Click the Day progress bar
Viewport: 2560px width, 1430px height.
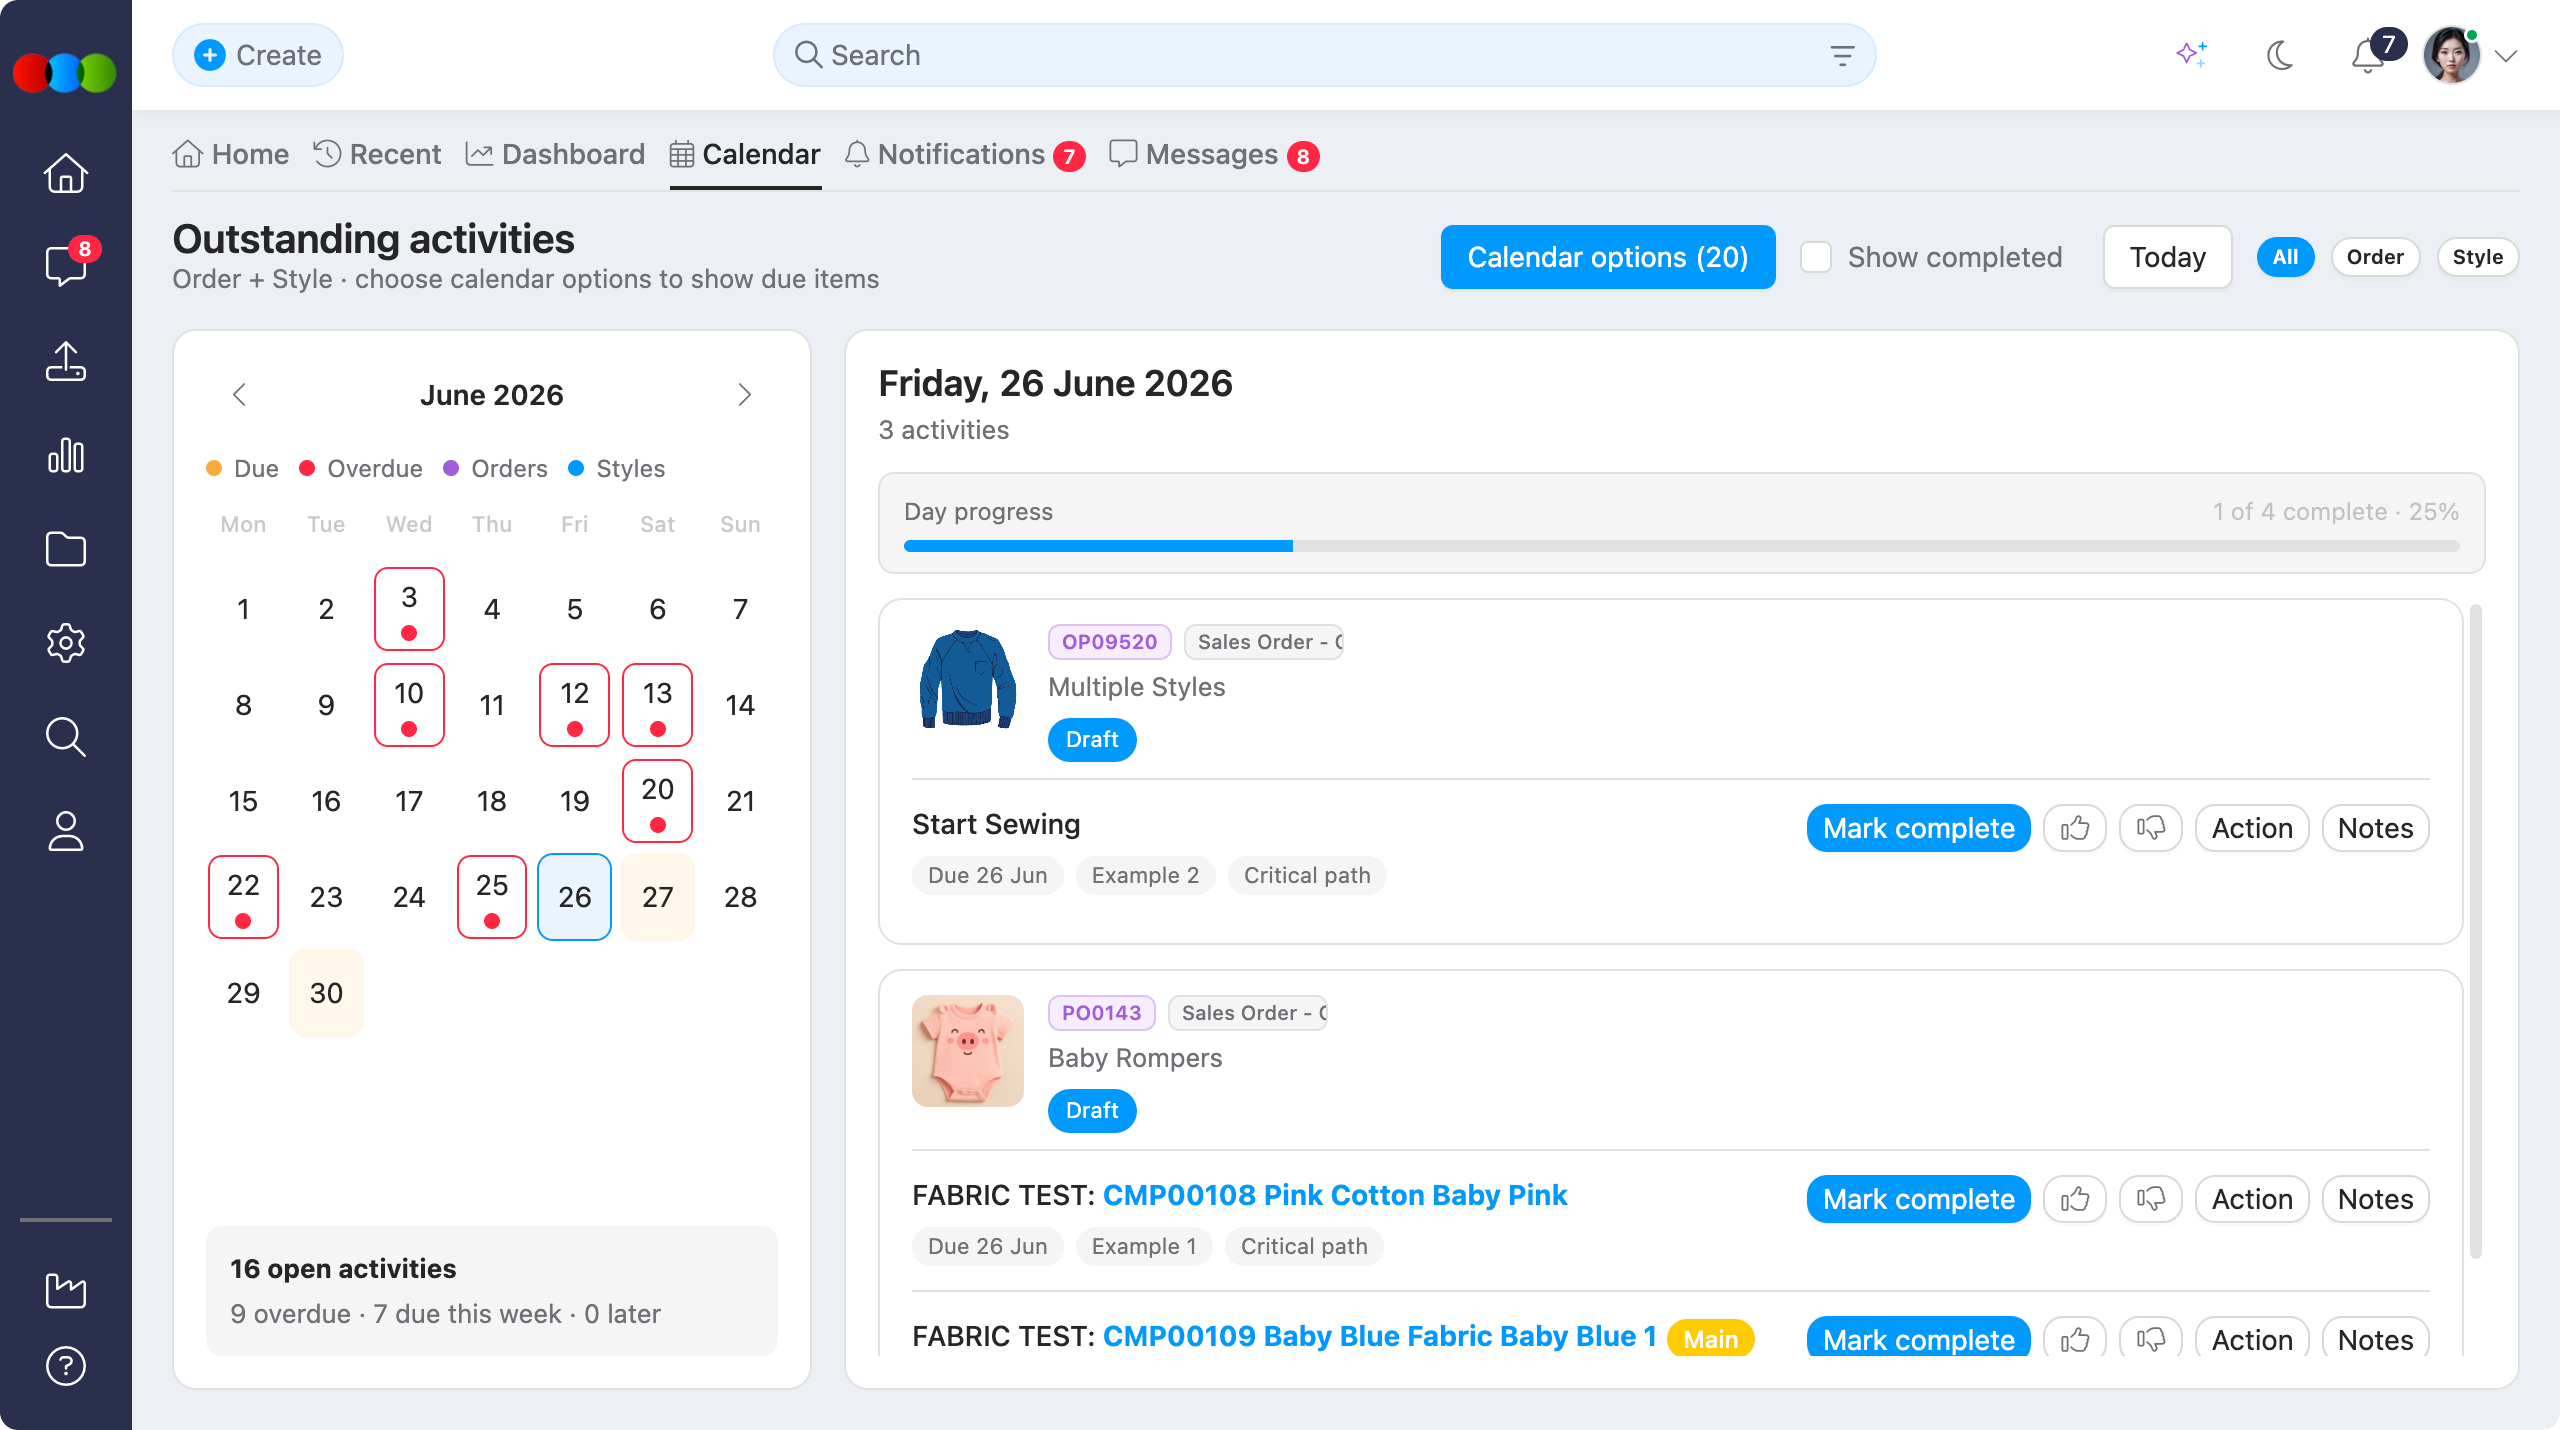pos(1681,546)
